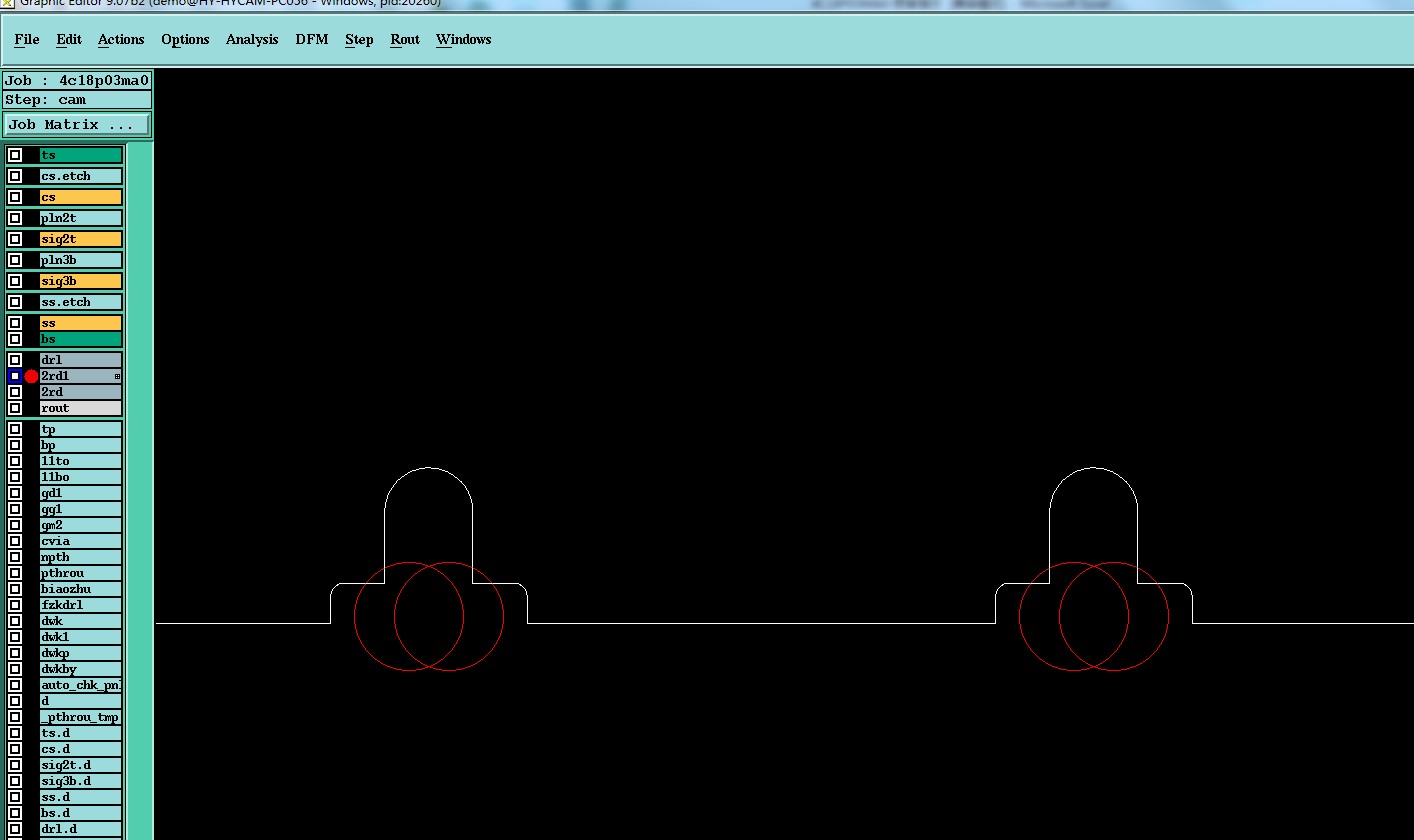Open the Step menu
The height and width of the screenshot is (840, 1414).
click(359, 39)
